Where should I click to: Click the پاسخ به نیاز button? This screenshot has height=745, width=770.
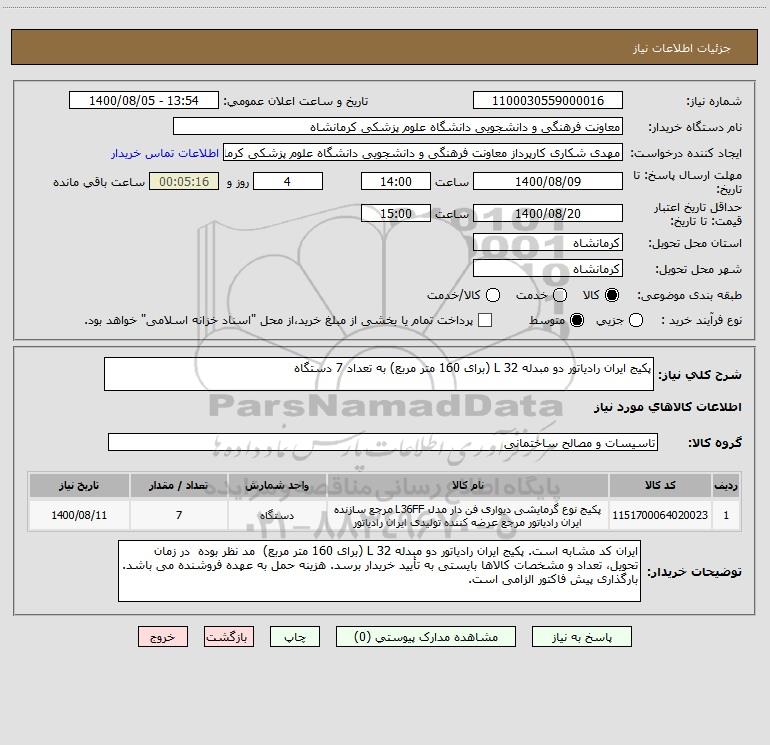581,637
